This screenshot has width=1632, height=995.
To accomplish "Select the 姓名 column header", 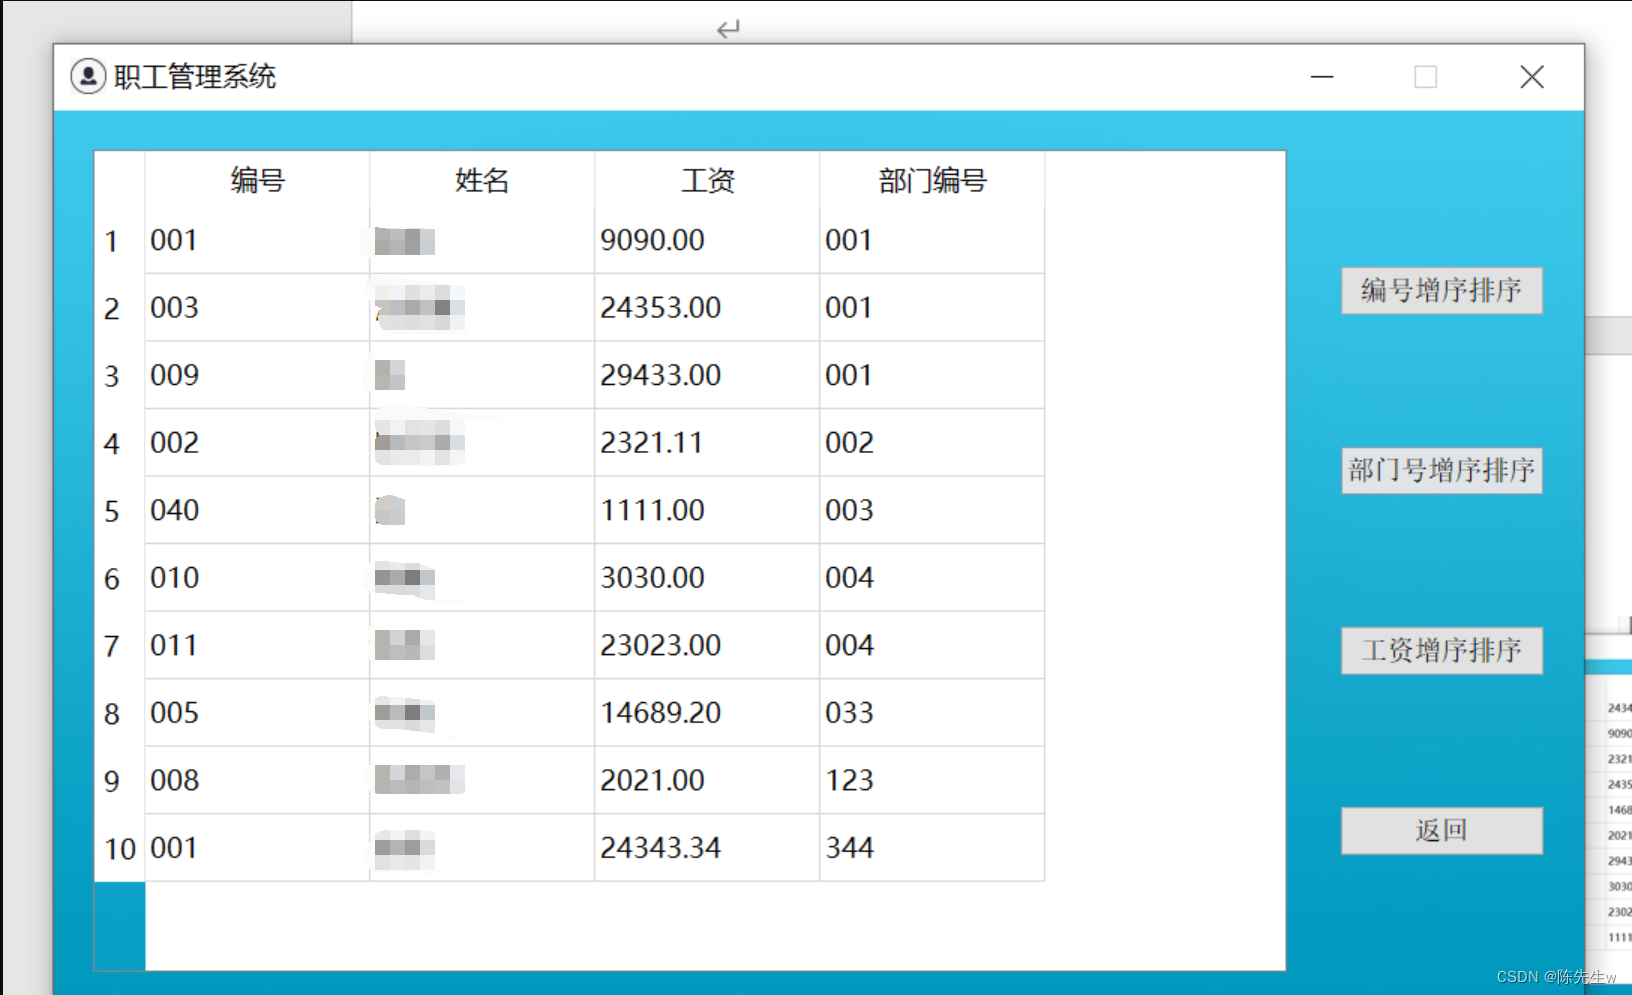I will (482, 180).
